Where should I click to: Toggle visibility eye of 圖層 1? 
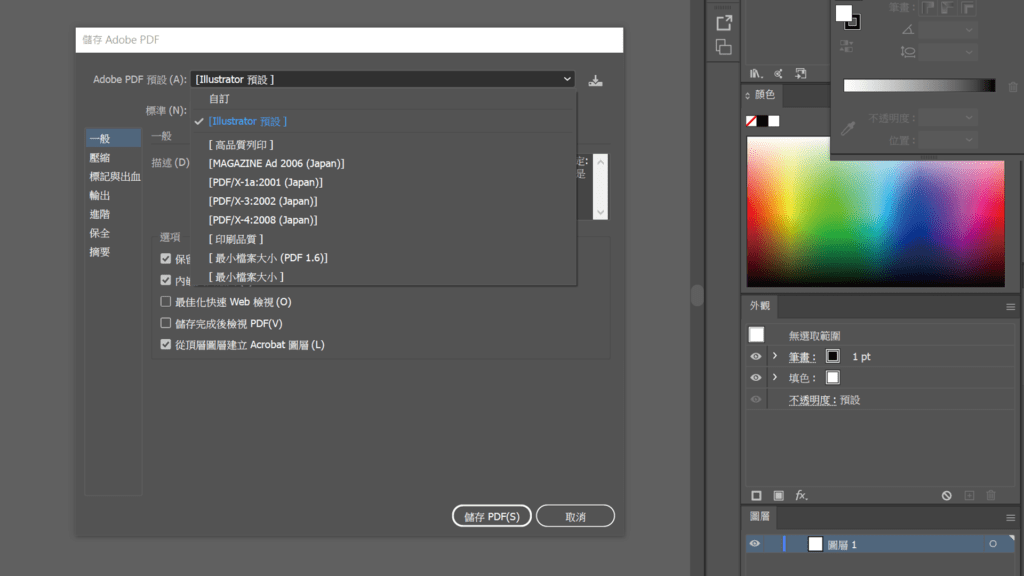click(x=755, y=544)
